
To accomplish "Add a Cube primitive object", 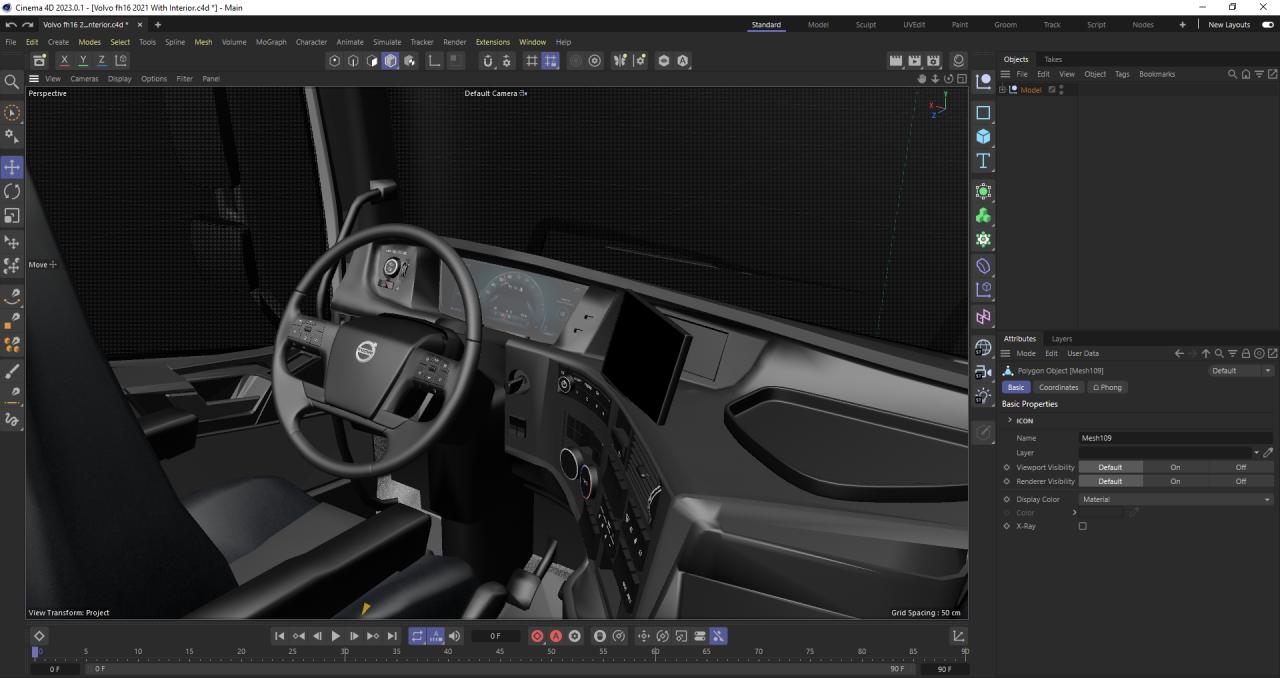I will click(x=983, y=137).
